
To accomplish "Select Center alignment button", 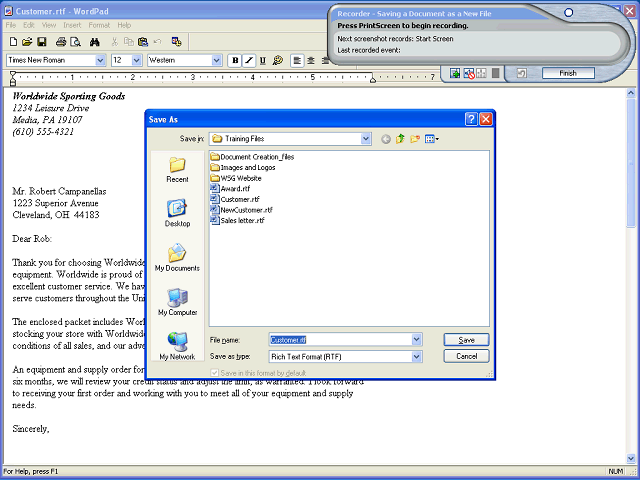I will tap(311, 60).
